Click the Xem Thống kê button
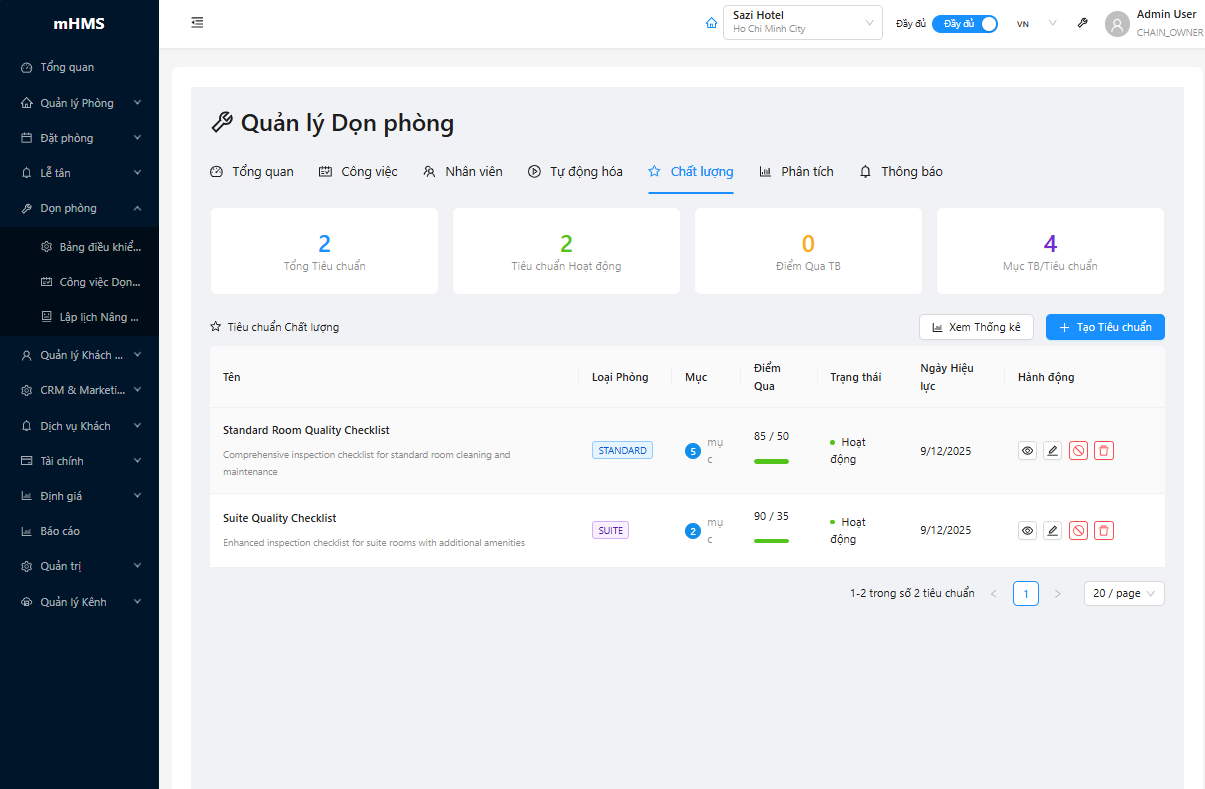The height and width of the screenshot is (789, 1205). click(975, 327)
